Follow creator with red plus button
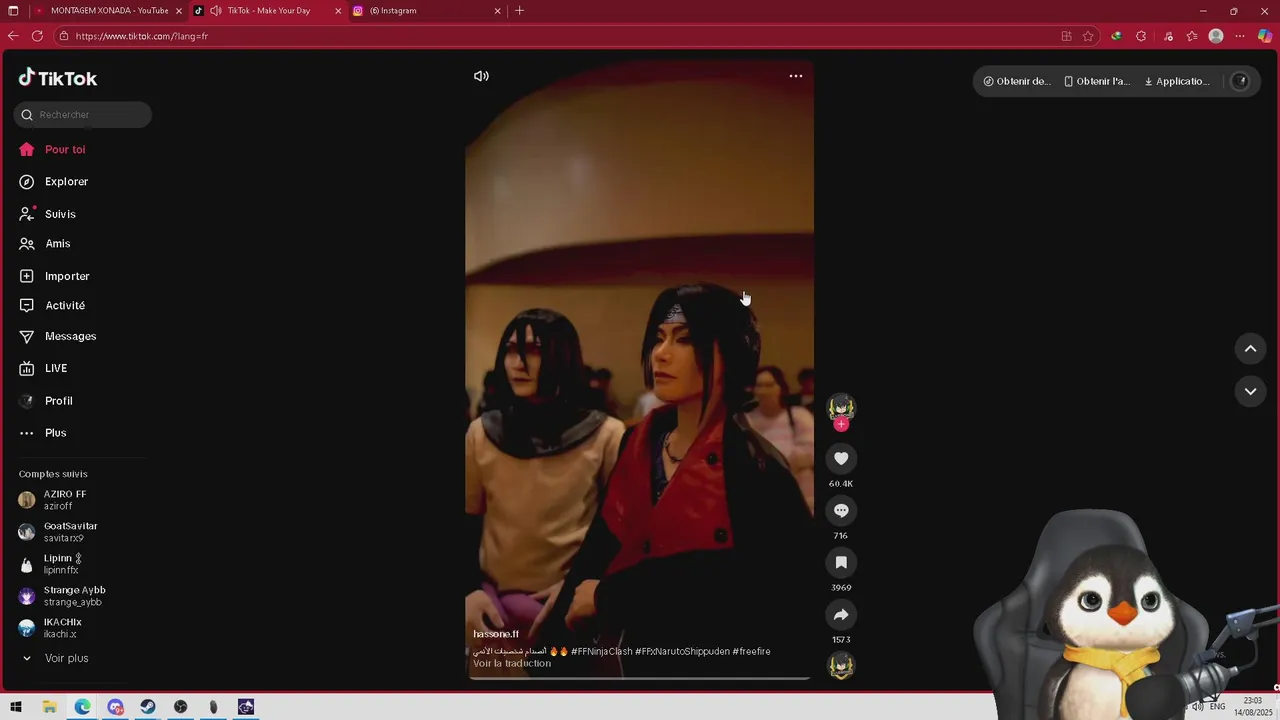1280x720 pixels. (841, 424)
